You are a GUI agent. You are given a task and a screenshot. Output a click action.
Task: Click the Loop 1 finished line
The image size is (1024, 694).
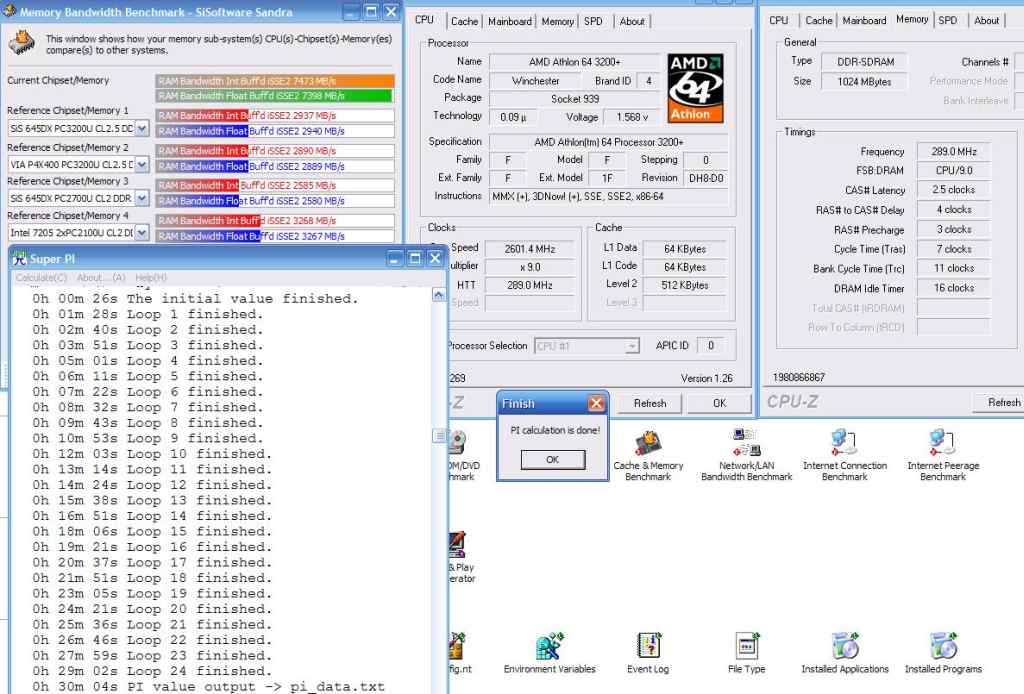[148, 314]
